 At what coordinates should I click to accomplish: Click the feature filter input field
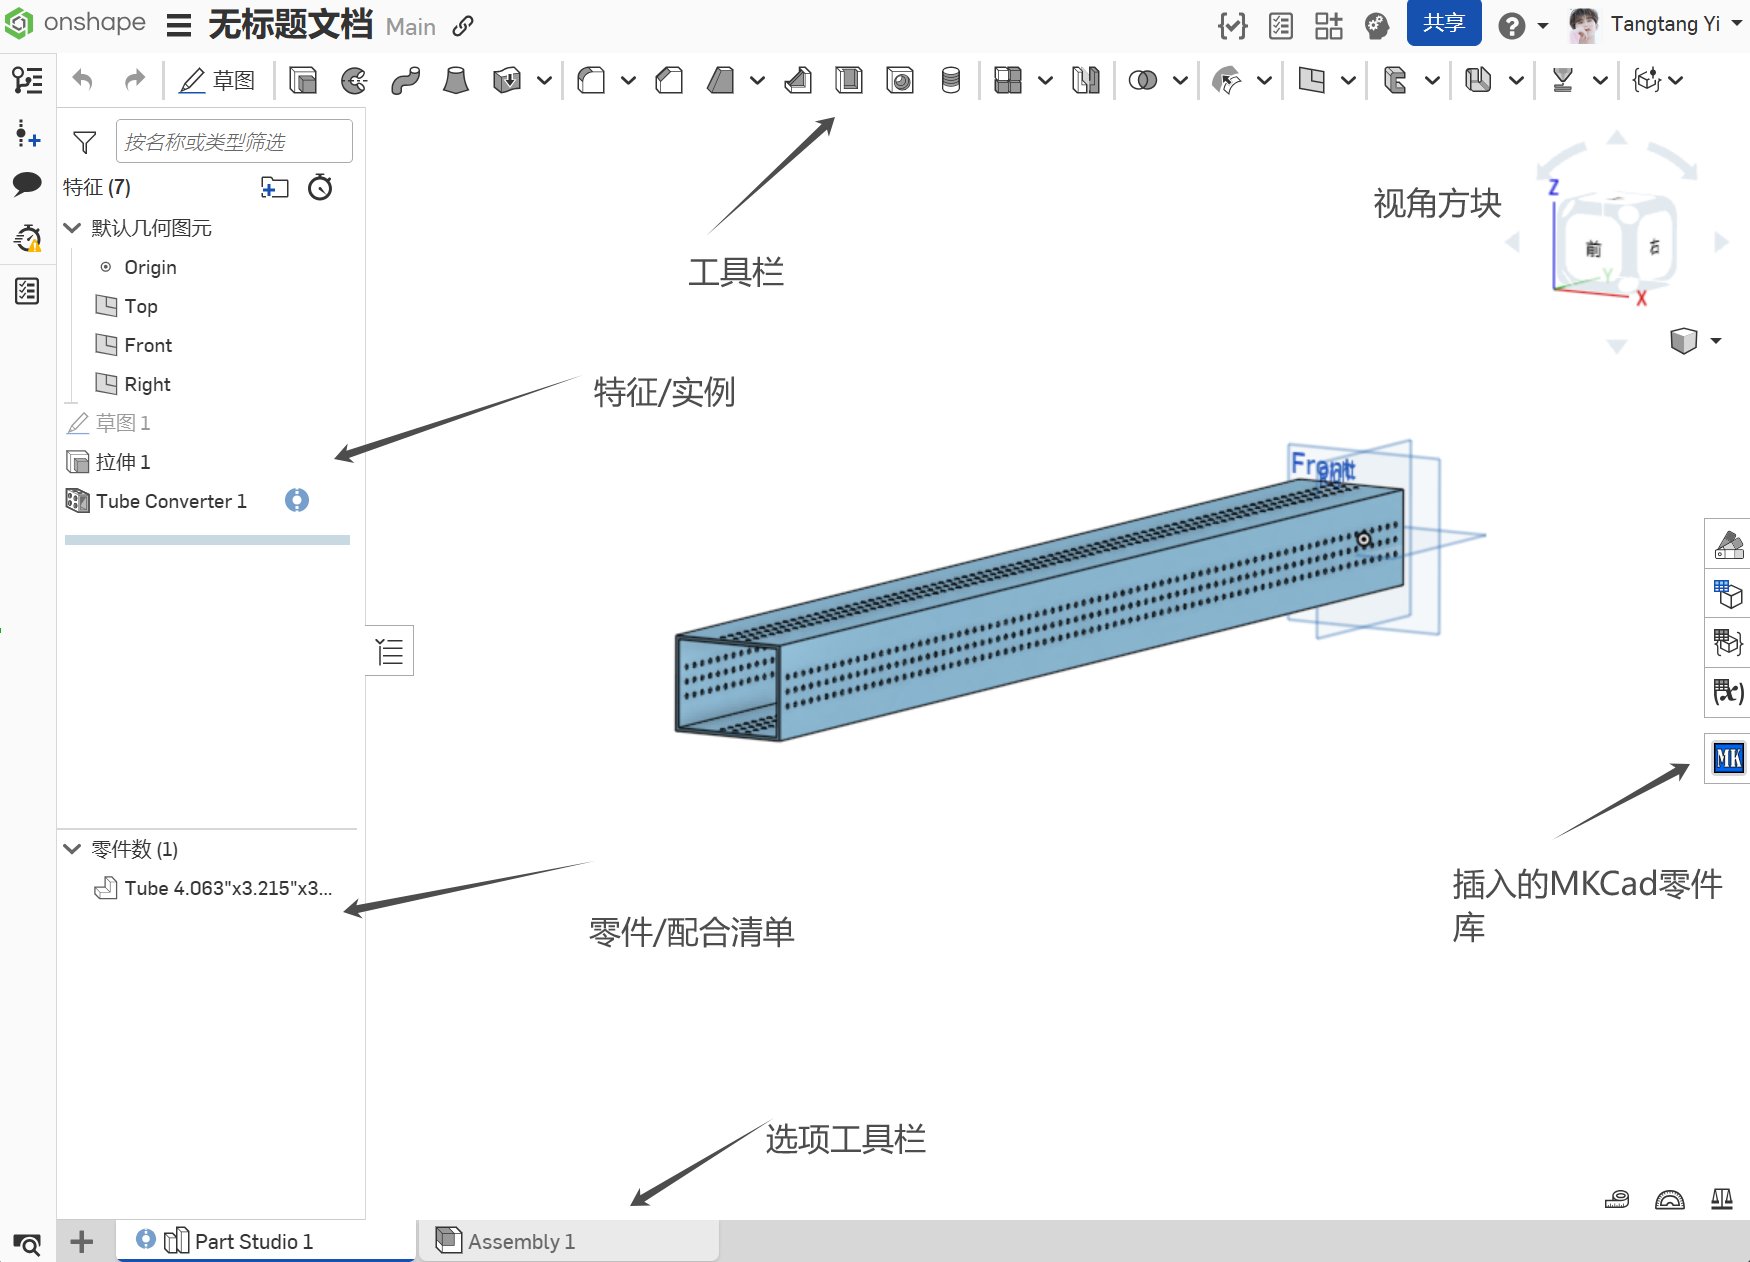(234, 141)
